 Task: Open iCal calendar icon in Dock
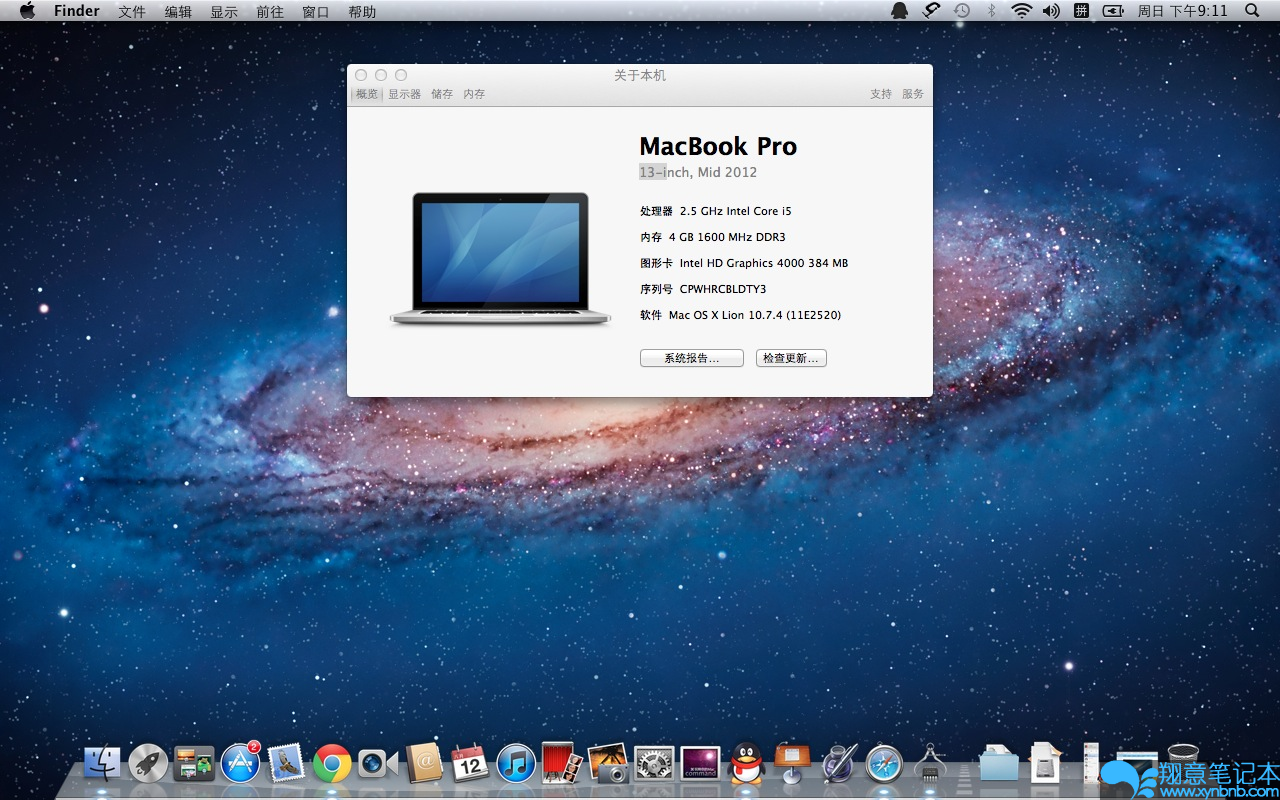pos(470,763)
